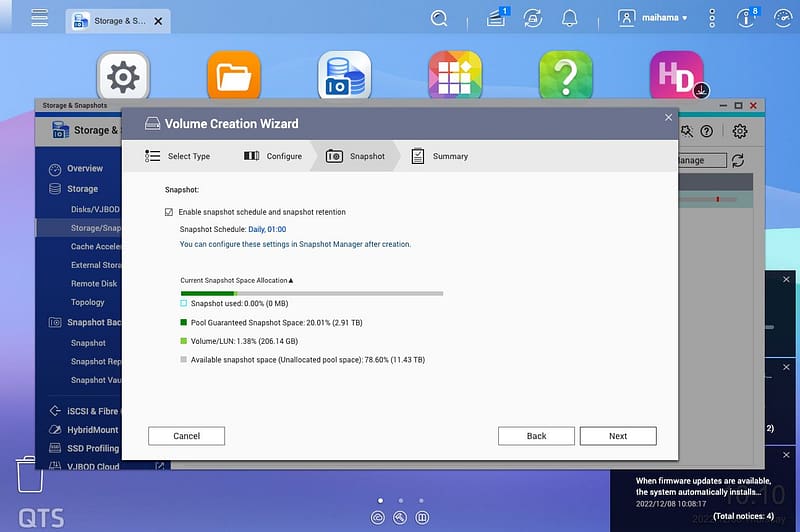
Task: Switch to the third desktop page dot
Action: pos(421,500)
